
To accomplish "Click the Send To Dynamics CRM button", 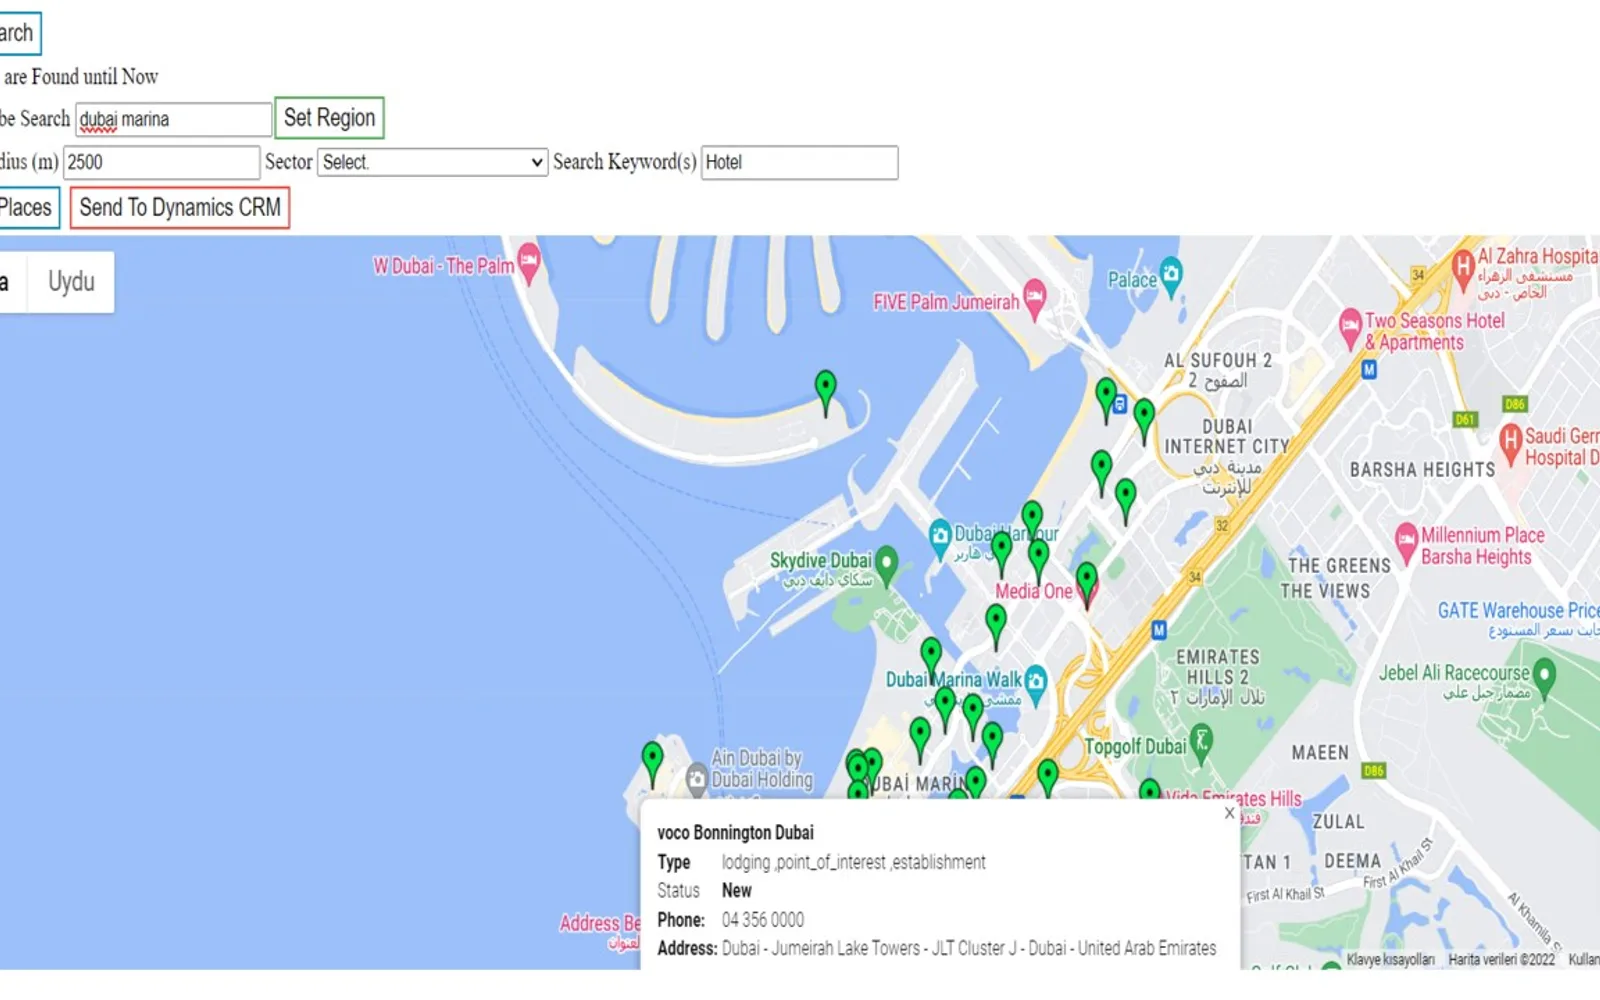I will 180,208.
